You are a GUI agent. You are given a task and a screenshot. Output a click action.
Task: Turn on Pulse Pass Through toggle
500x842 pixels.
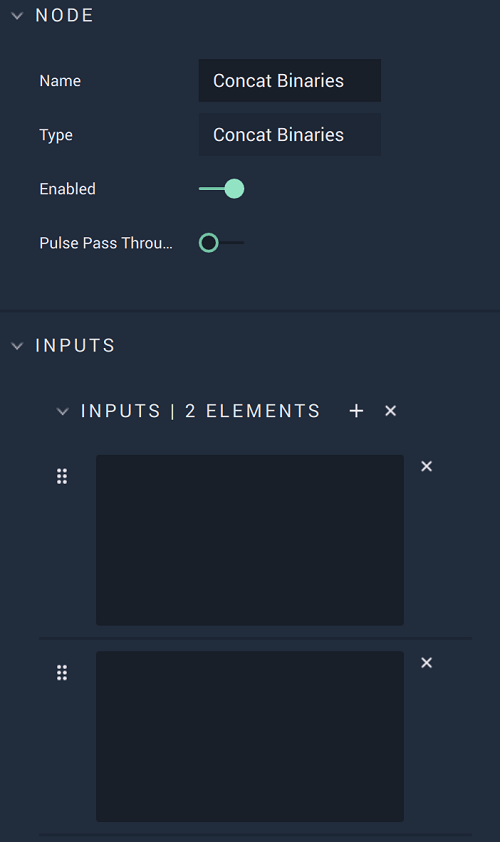(x=221, y=243)
